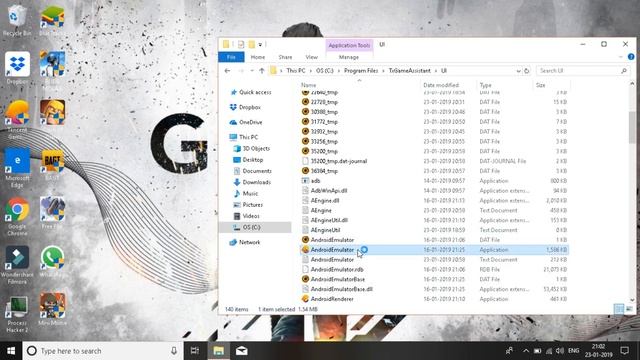Image resolution: width=640 pixels, height=360 pixels.
Task: Select Quick access in navigation pane
Action: point(255,92)
